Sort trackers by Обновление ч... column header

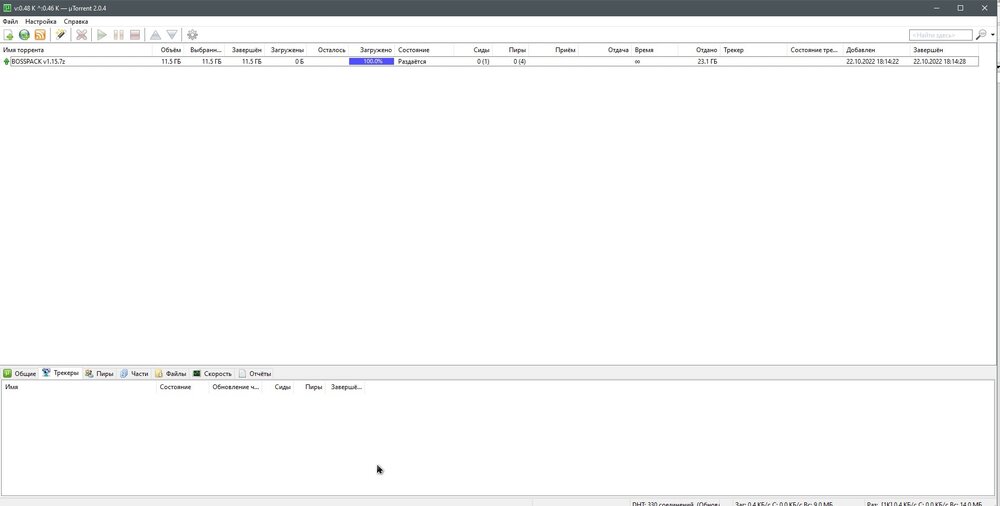pyautogui.click(x=236, y=387)
